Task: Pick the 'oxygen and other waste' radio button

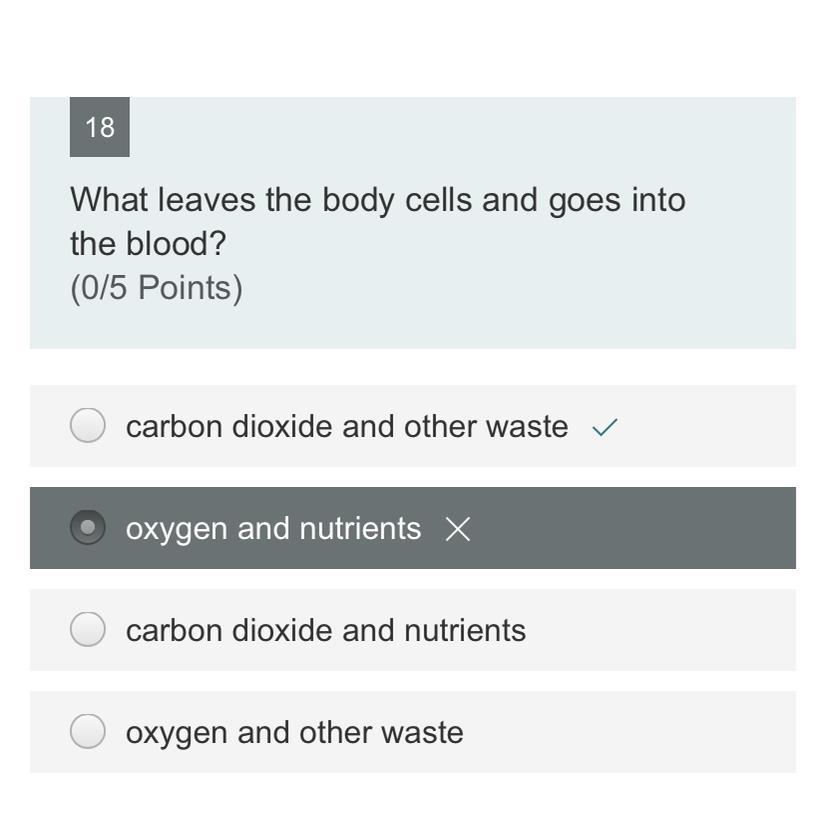Action: (88, 732)
